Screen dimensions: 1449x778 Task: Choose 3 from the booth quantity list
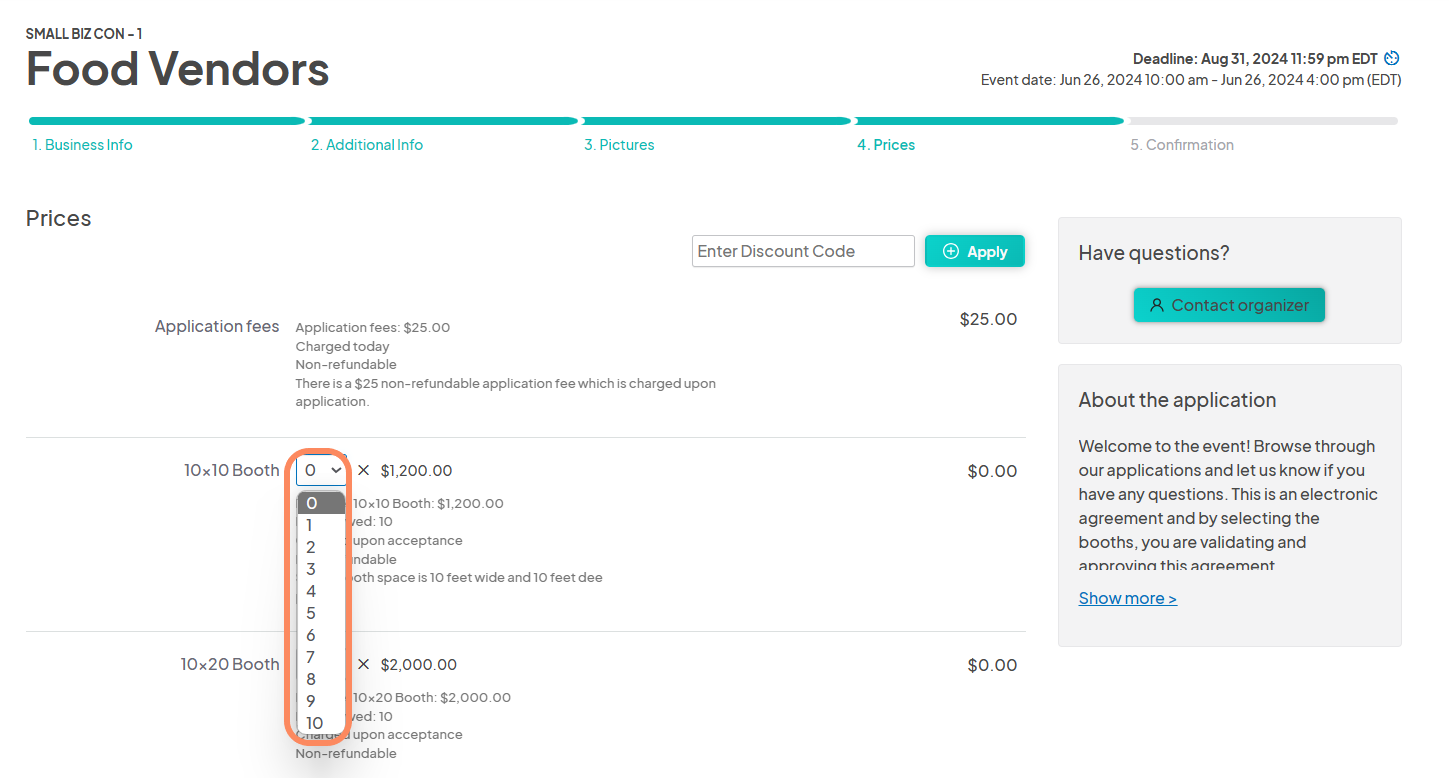click(321, 569)
